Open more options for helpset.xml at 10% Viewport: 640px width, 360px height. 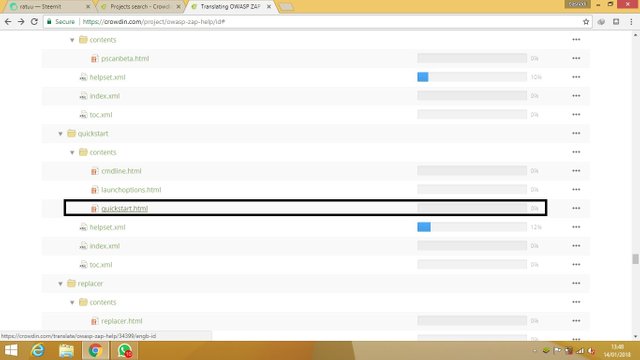[576, 77]
